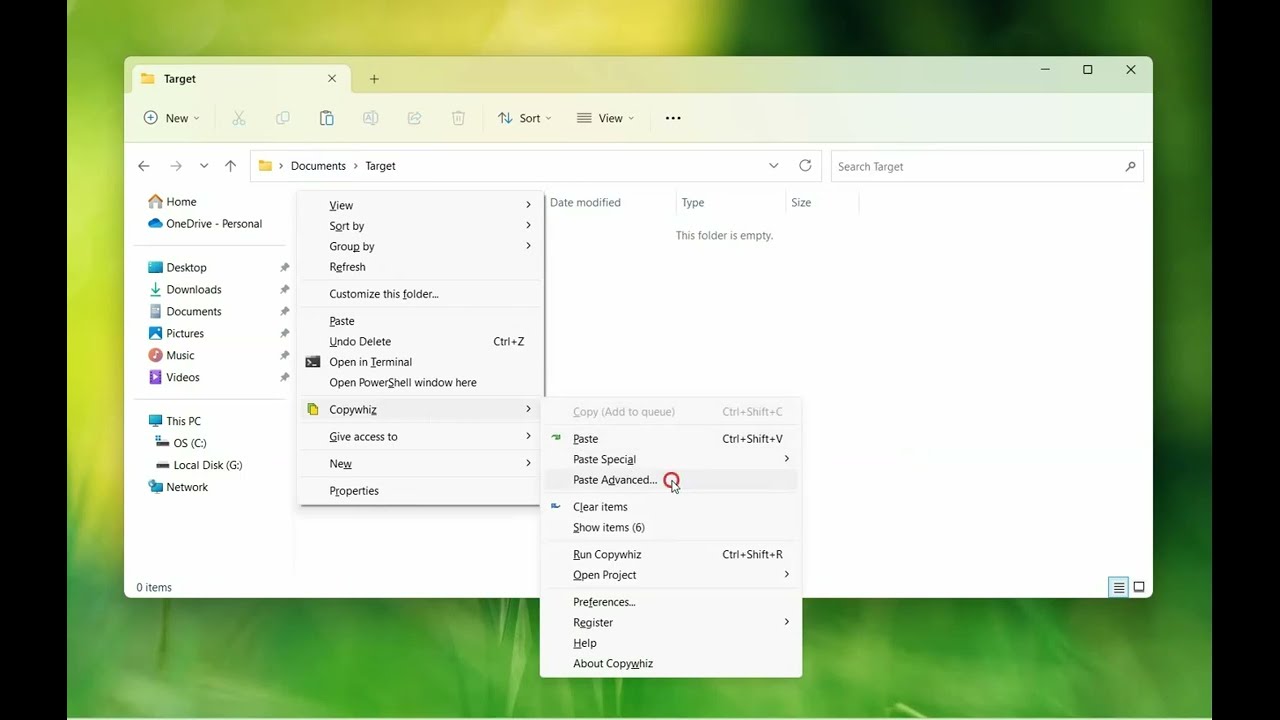Click the Delete trash icon in toolbar
Viewport: 1280px width, 720px height.
pos(459,118)
